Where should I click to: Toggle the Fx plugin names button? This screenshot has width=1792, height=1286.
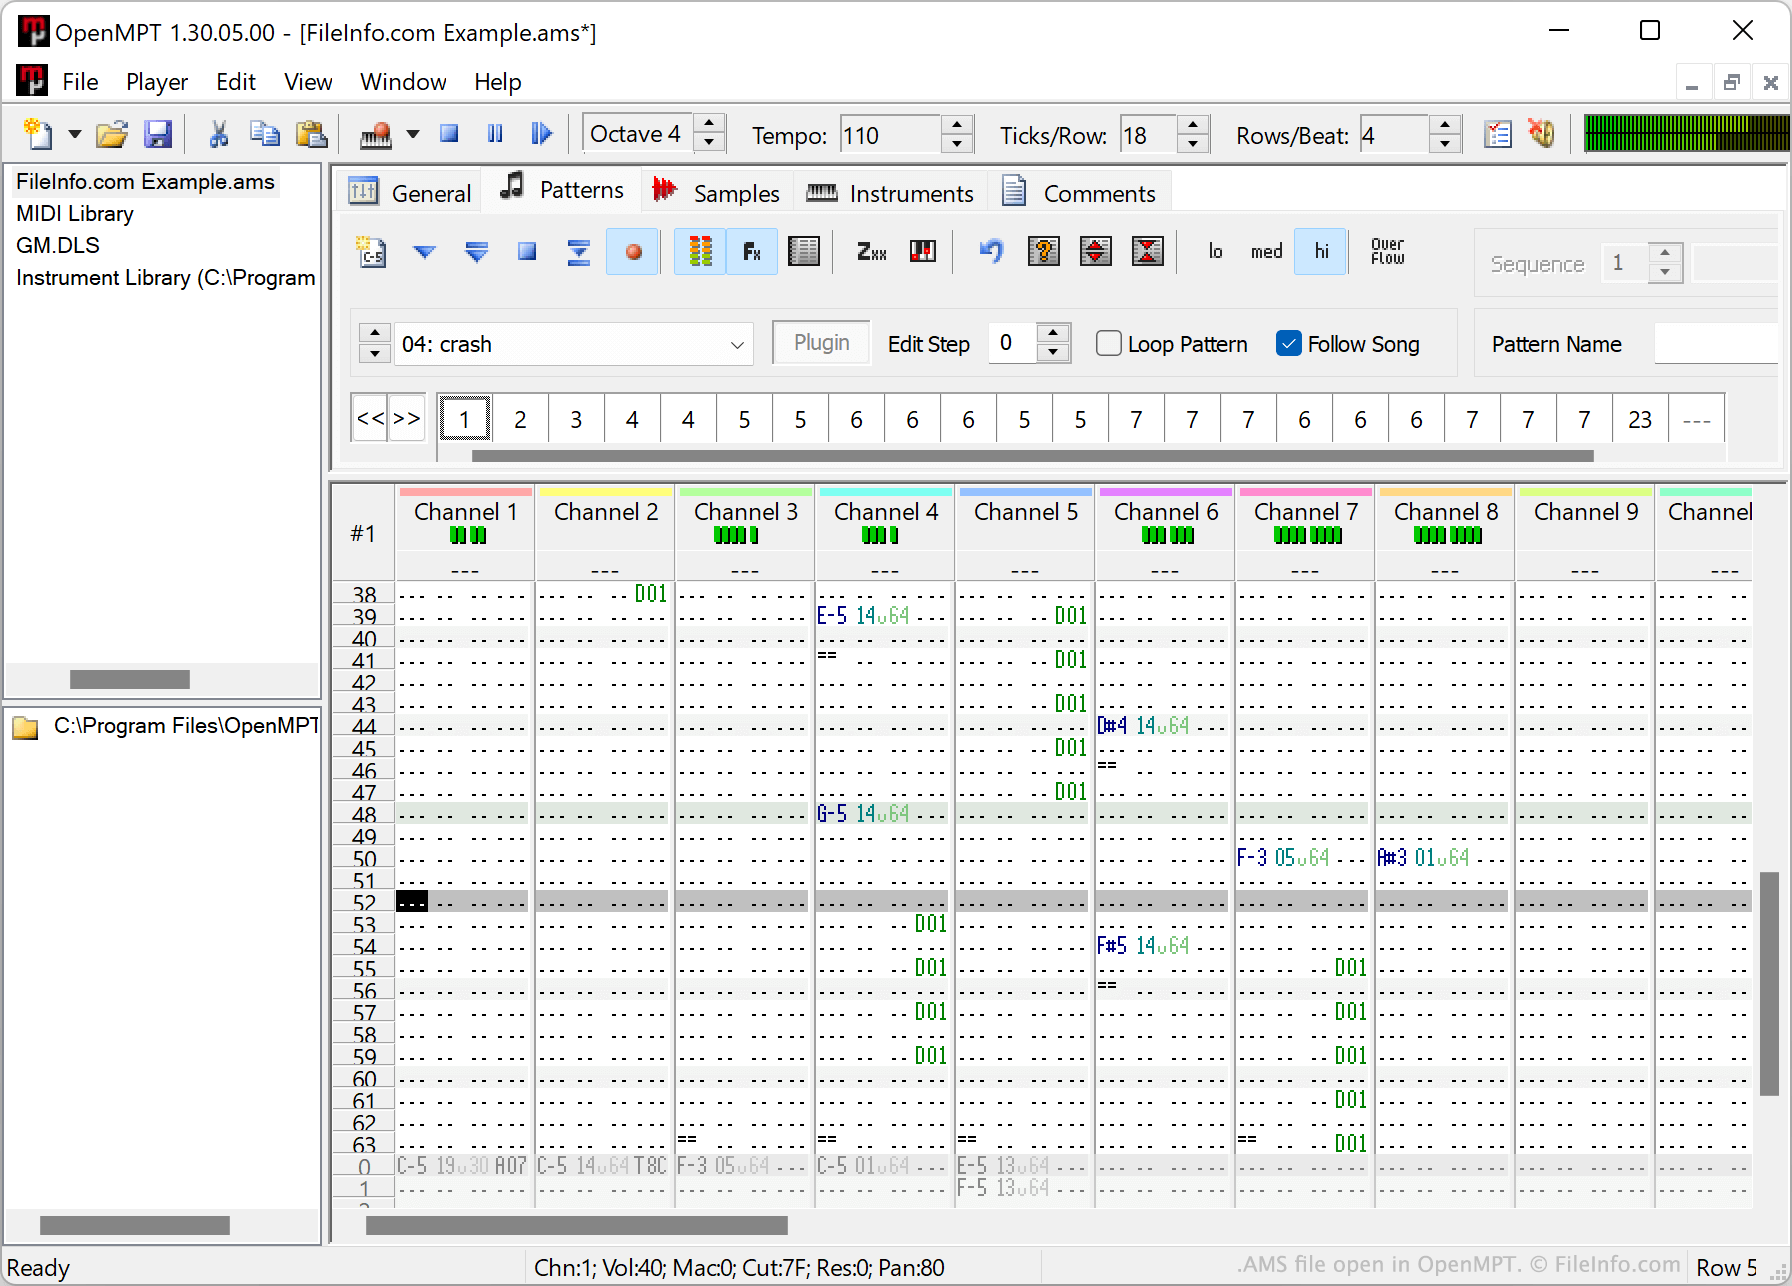752,252
